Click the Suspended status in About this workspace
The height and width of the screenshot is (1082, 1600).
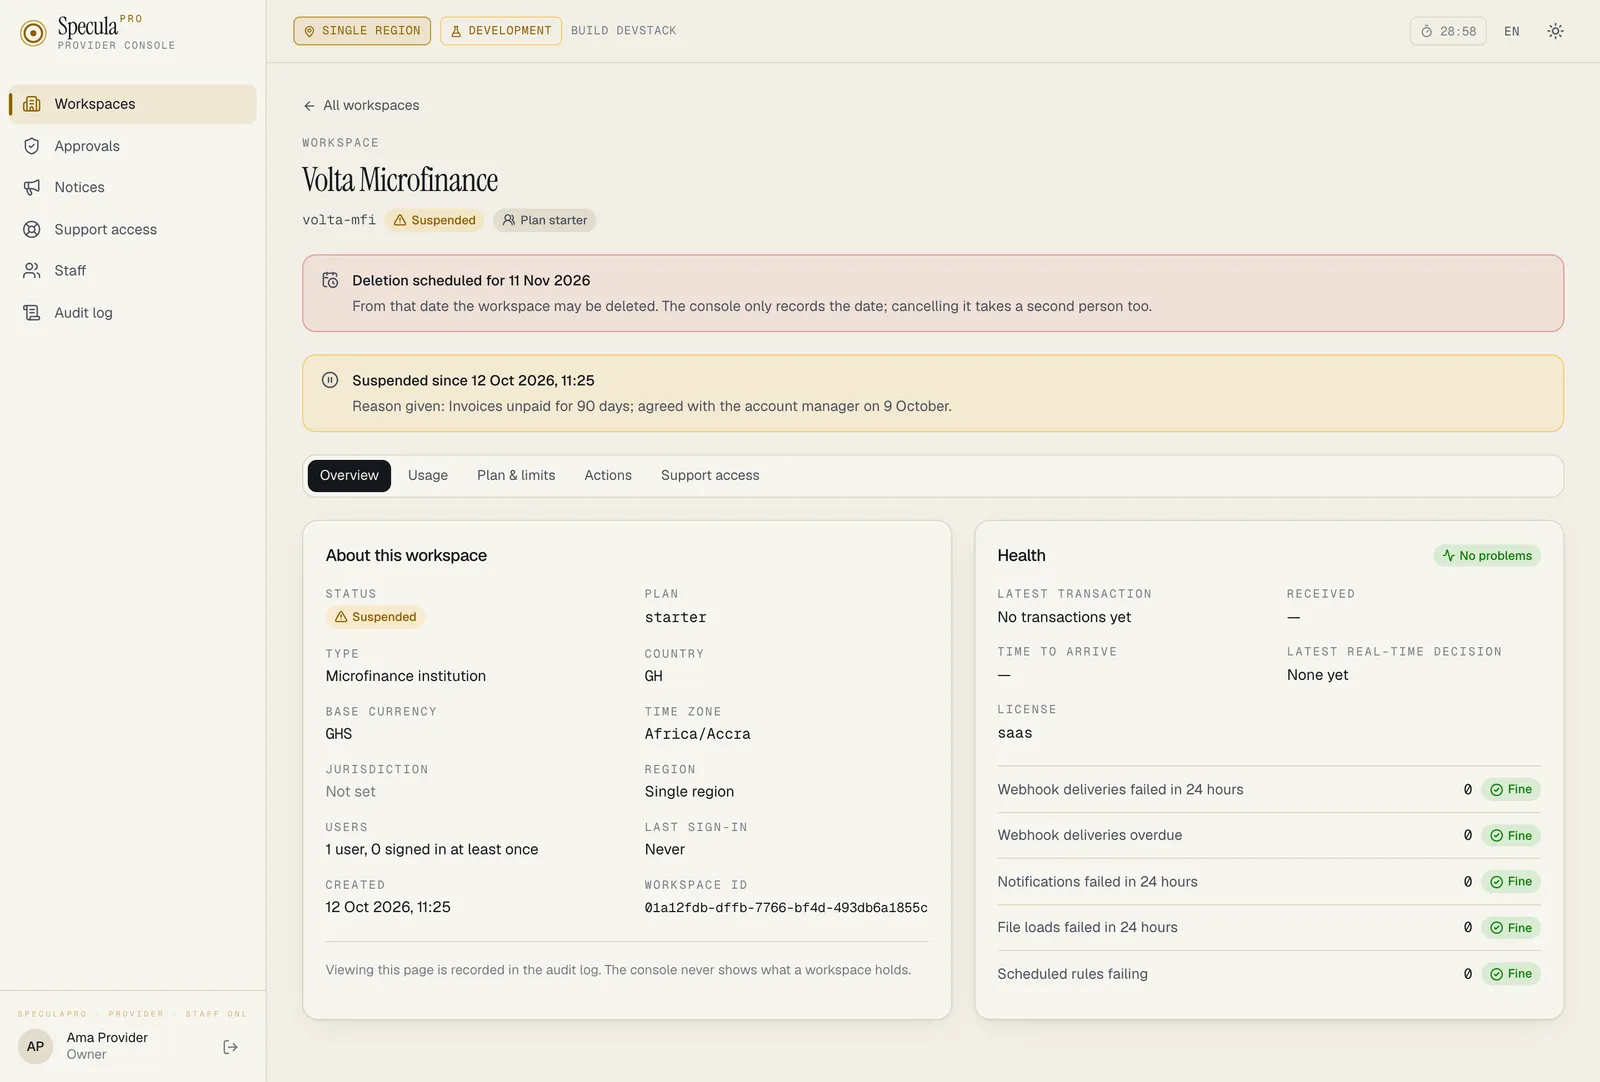[375, 617]
